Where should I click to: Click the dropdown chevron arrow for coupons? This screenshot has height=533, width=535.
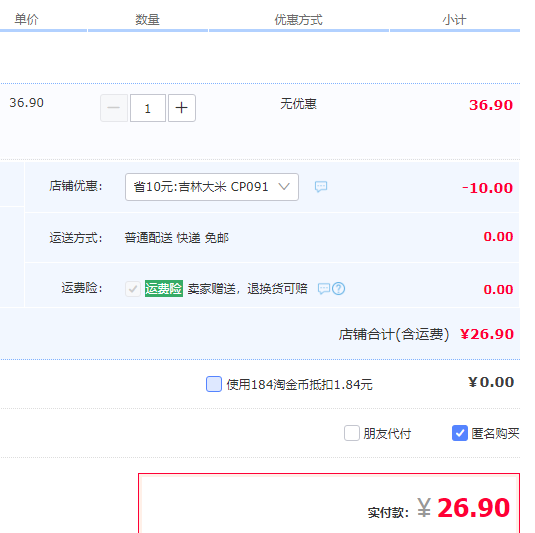coord(284,186)
